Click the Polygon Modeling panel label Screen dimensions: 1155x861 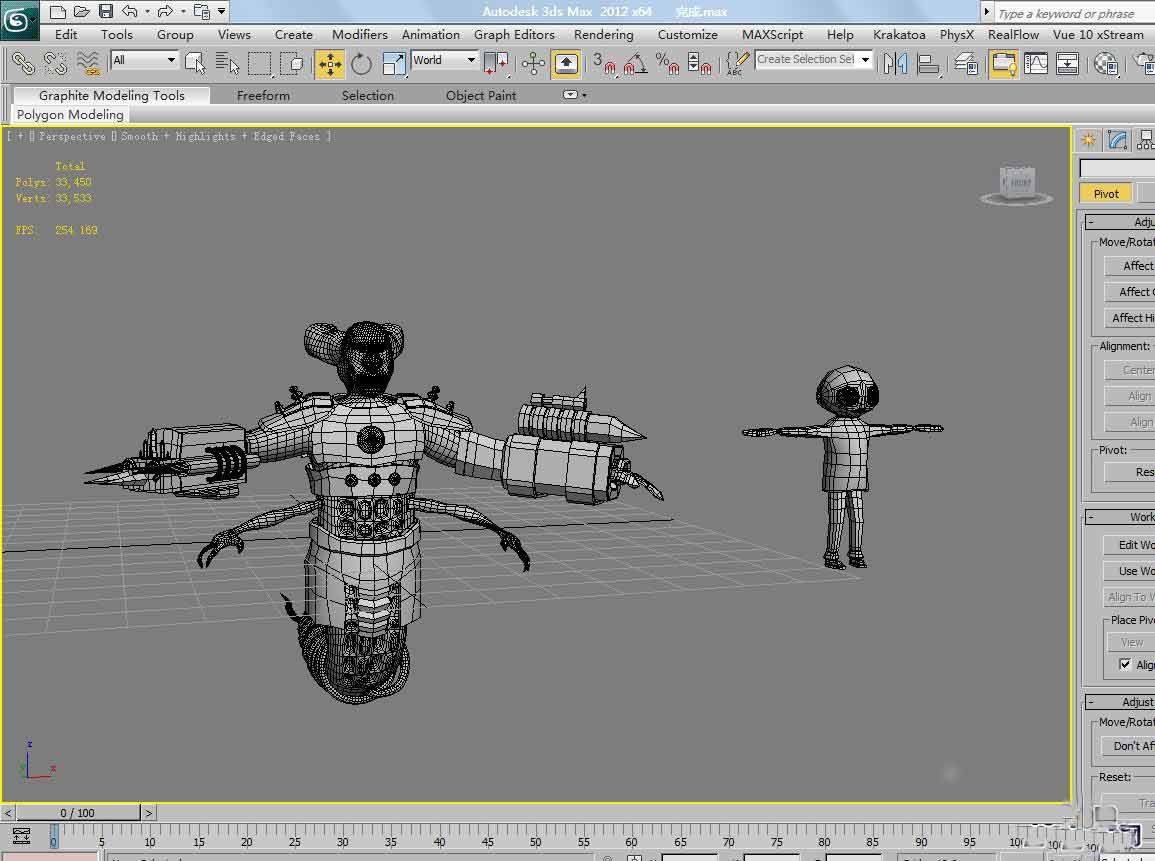point(70,115)
